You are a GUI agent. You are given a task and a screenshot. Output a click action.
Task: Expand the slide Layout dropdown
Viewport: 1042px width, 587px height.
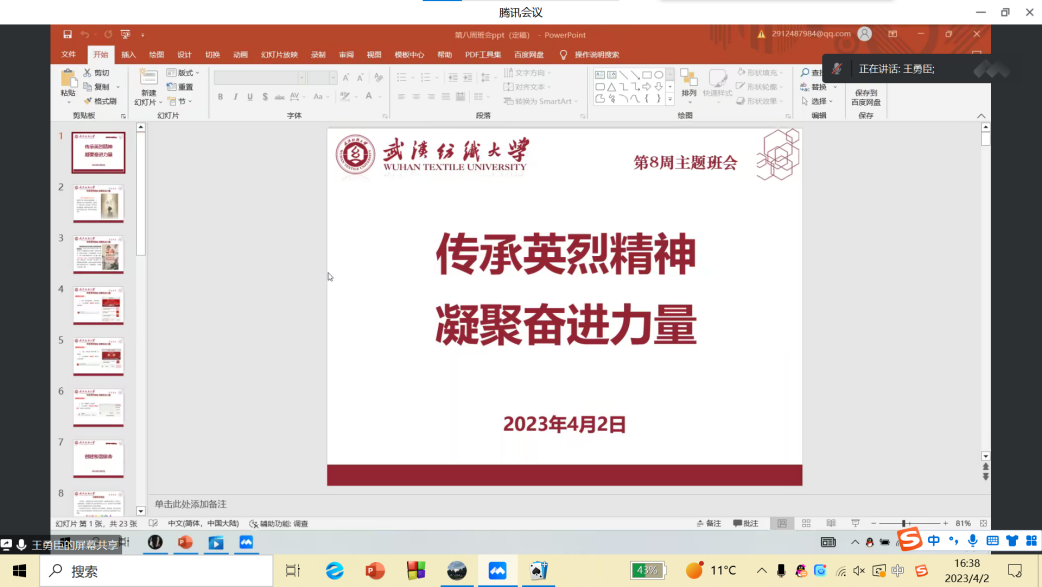tap(183, 73)
